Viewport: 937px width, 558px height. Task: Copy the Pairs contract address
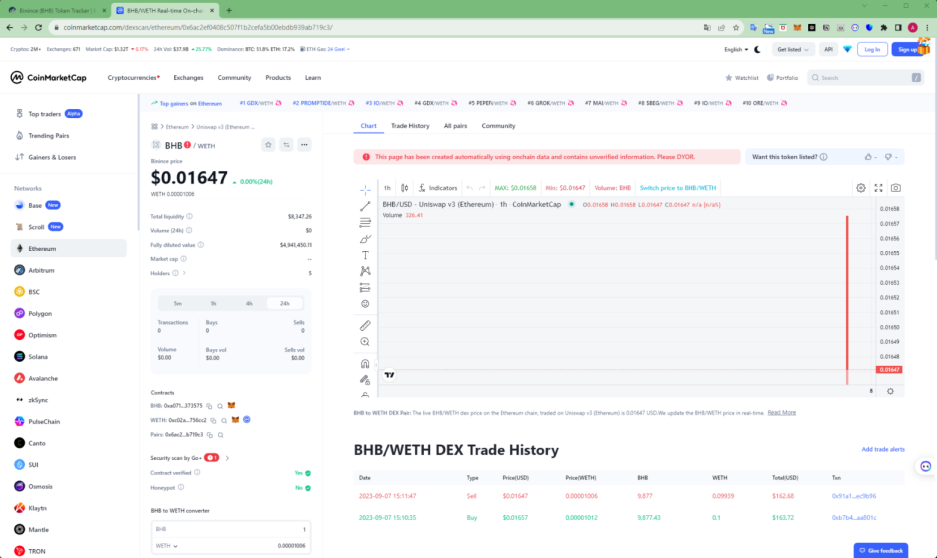point(210,435)
